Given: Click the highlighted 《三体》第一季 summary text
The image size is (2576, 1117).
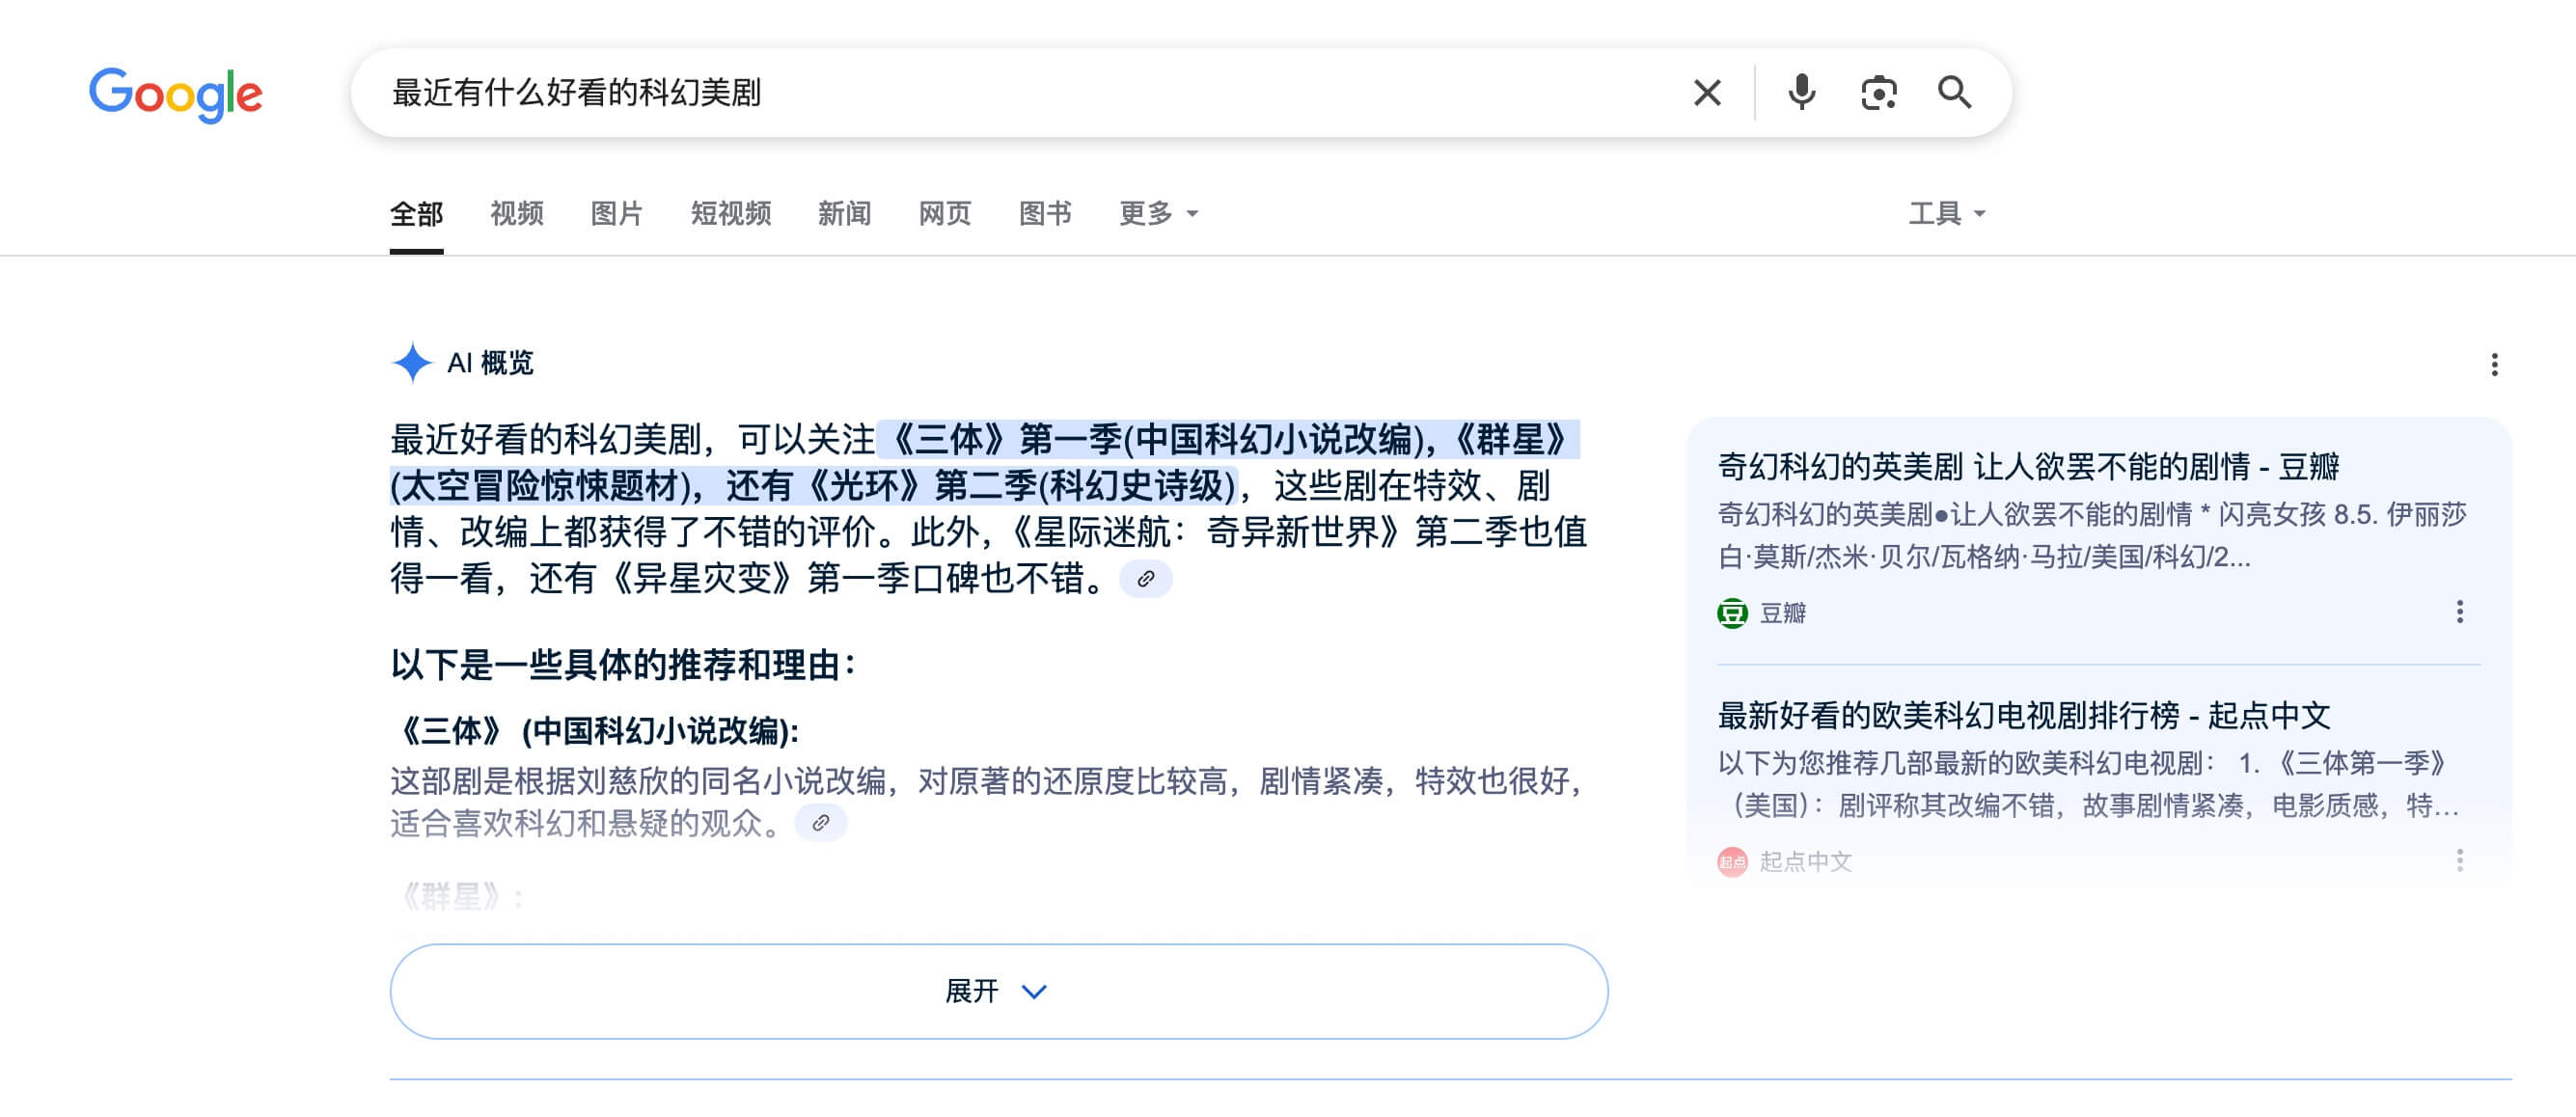Looking at the screenshot, I should [984, 462].
